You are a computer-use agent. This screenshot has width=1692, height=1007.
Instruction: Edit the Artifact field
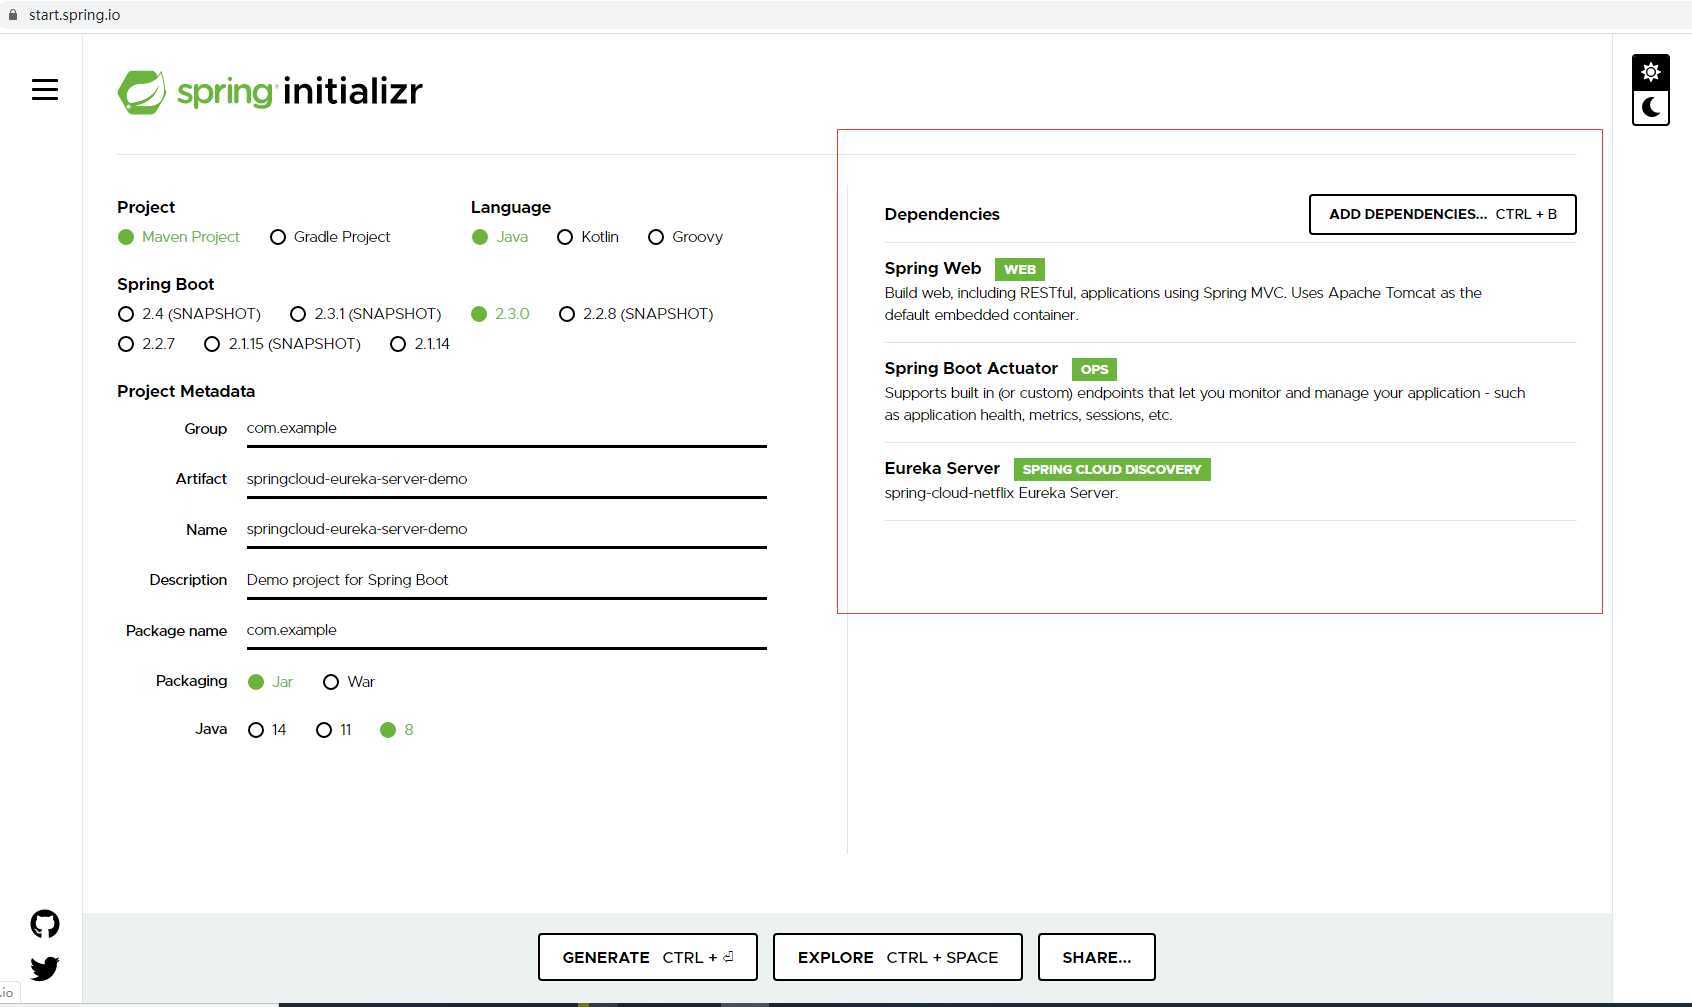(x=506, y=479)
